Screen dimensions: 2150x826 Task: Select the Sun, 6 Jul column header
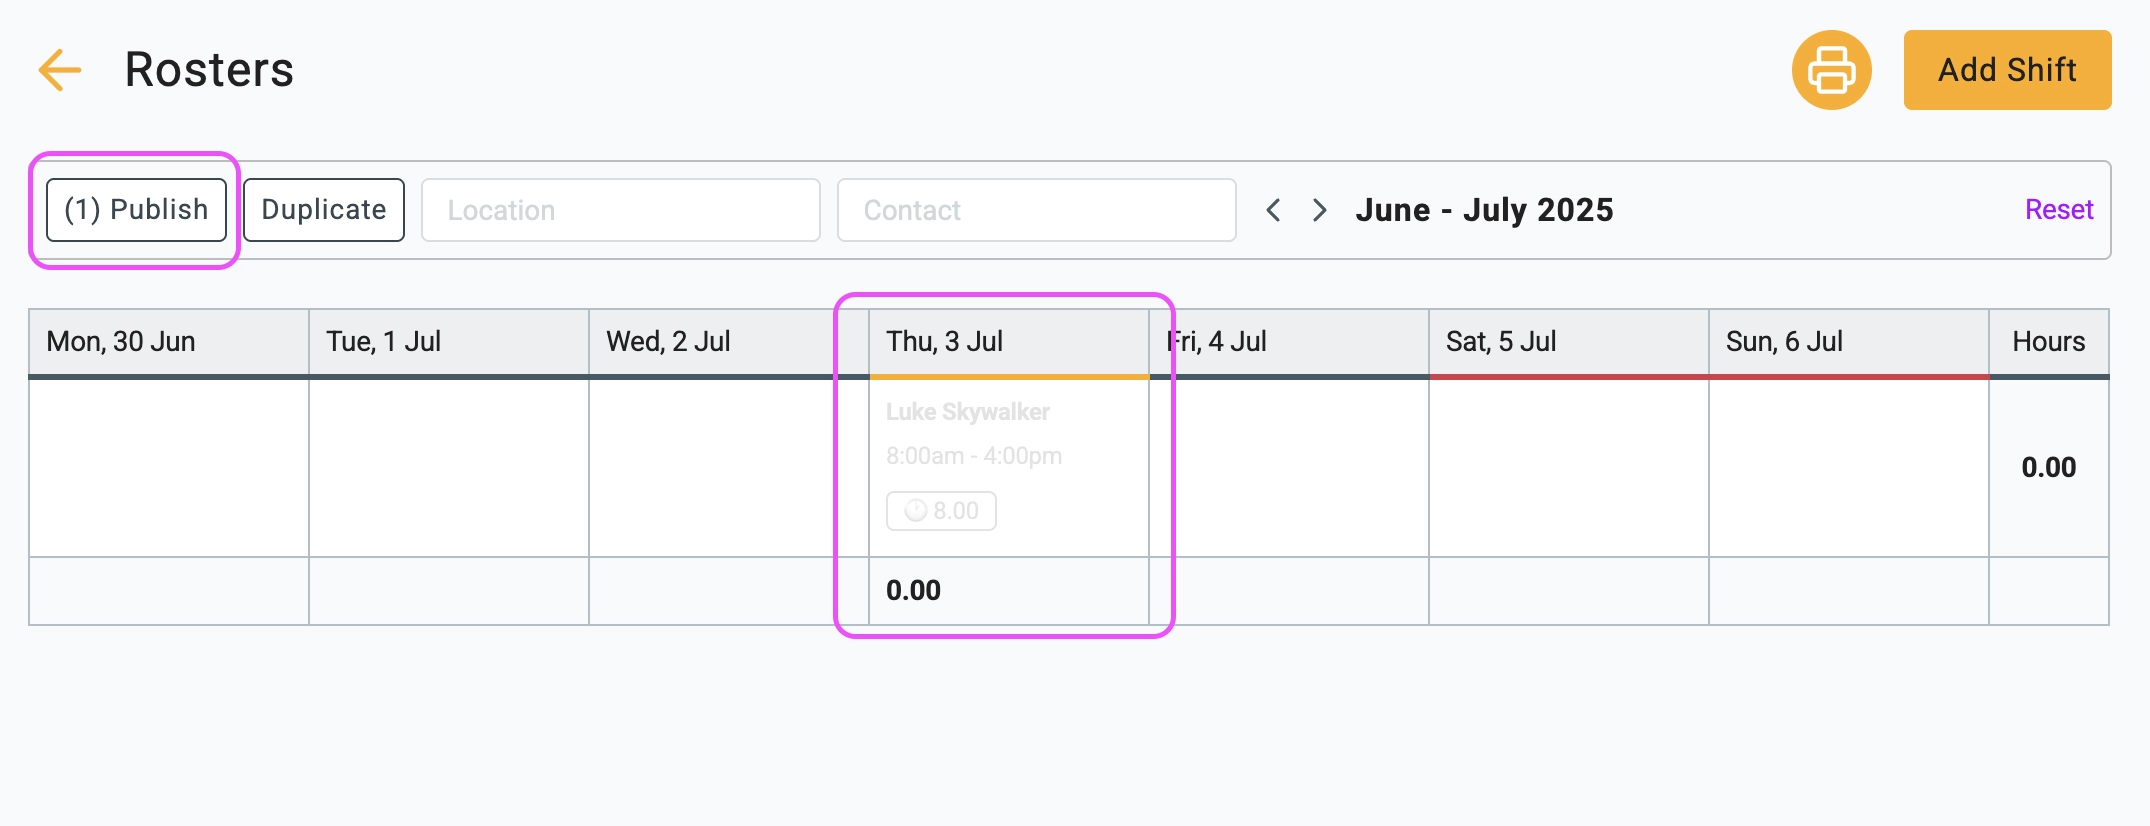click(1849, 342)
